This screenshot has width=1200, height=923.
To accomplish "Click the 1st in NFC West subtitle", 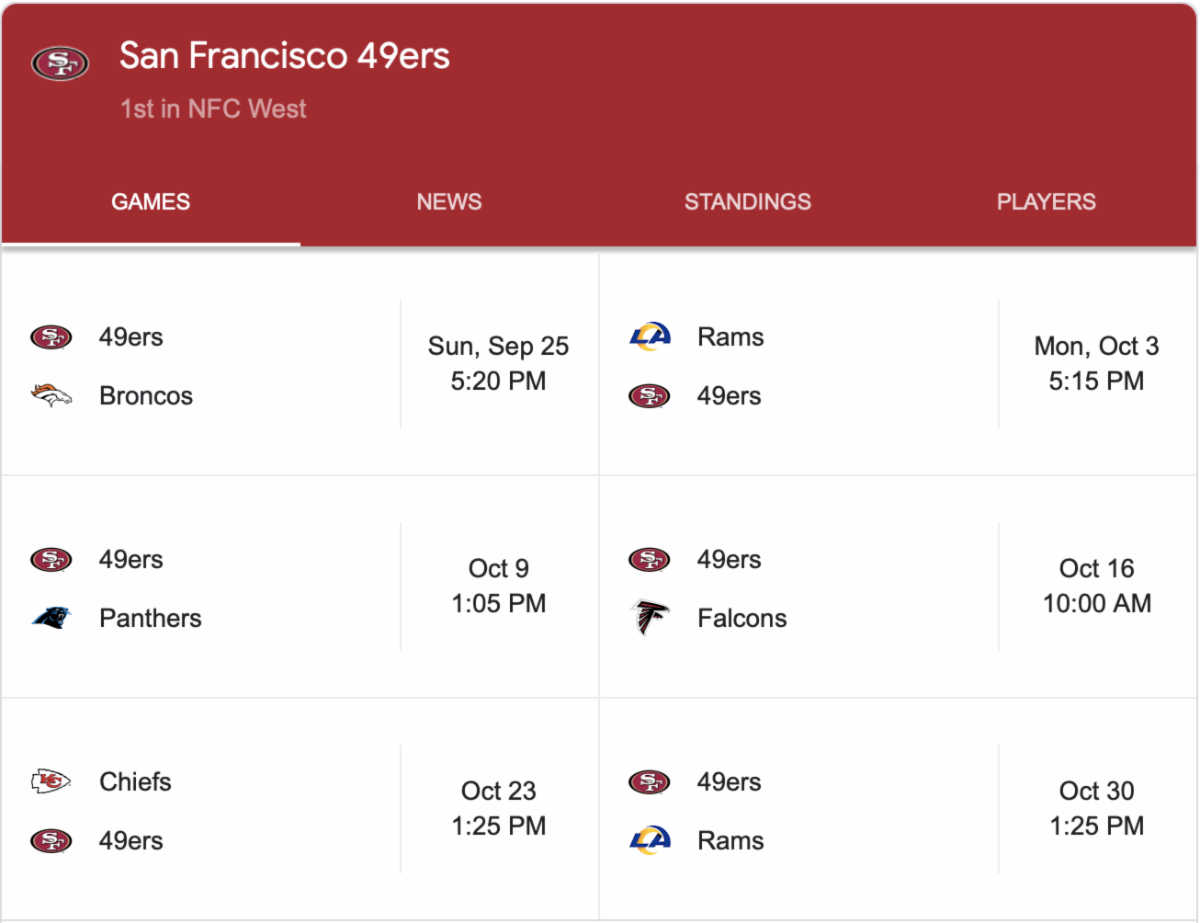I will [x=213, y=109].
